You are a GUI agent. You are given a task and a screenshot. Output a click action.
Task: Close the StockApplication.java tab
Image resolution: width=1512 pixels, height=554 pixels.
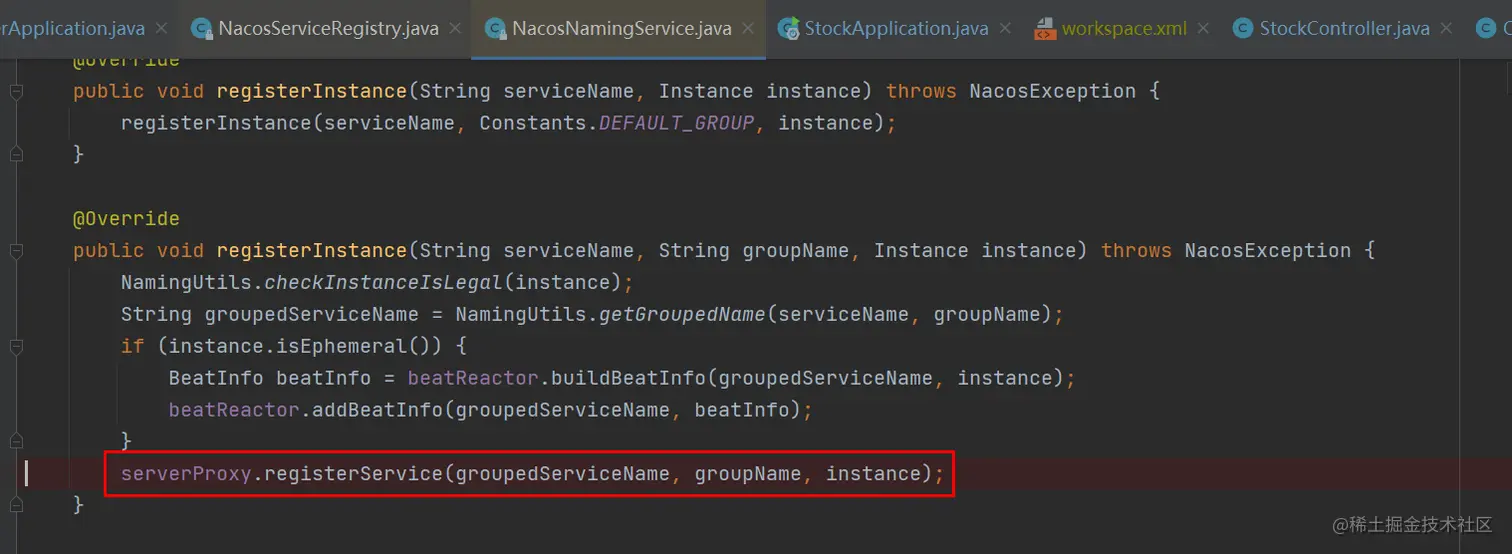1005,29
